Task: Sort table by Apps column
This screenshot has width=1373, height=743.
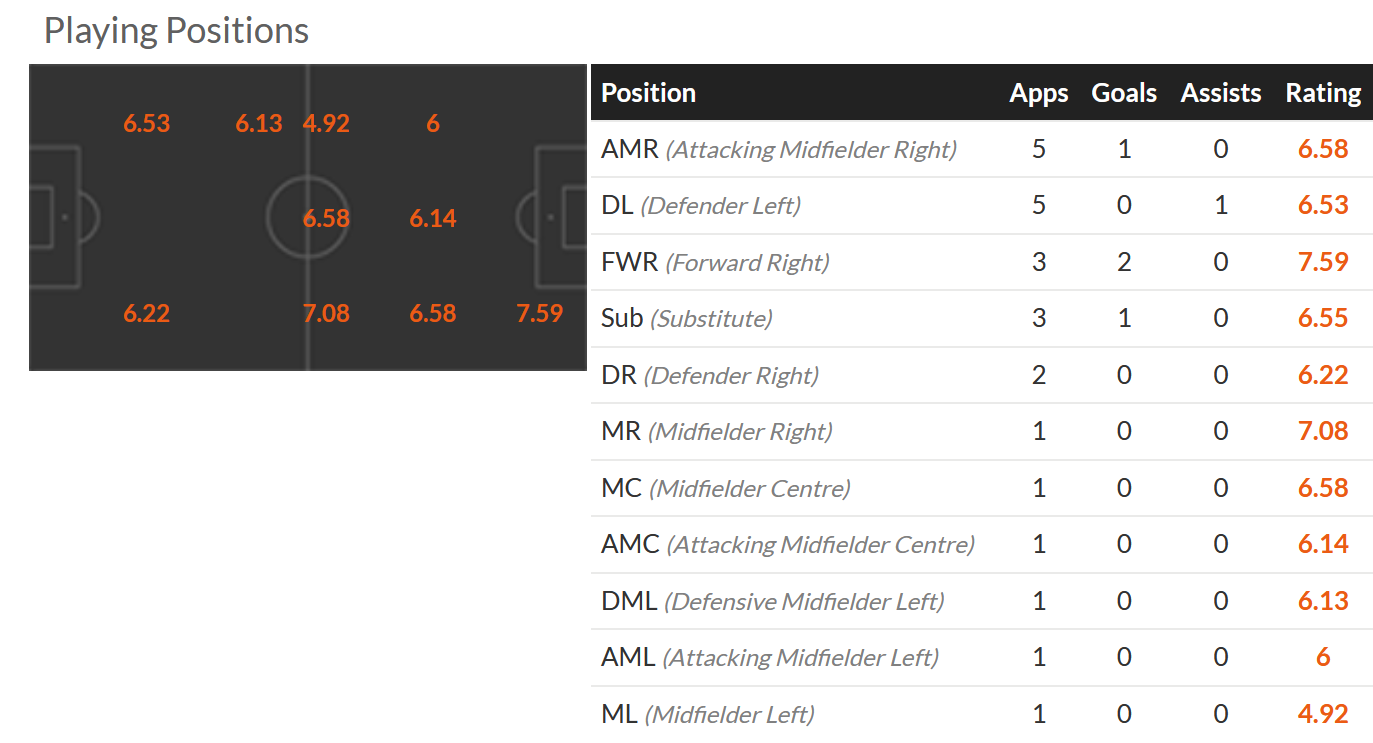Action: (1038, 93)
